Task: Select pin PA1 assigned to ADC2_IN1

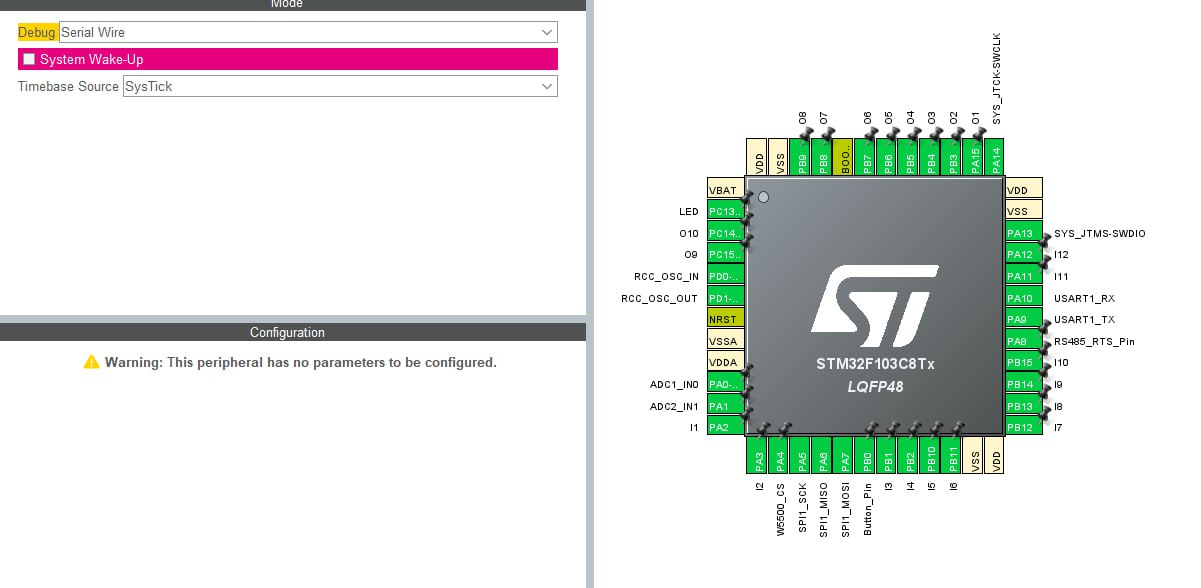Action: tap(726, 406)
